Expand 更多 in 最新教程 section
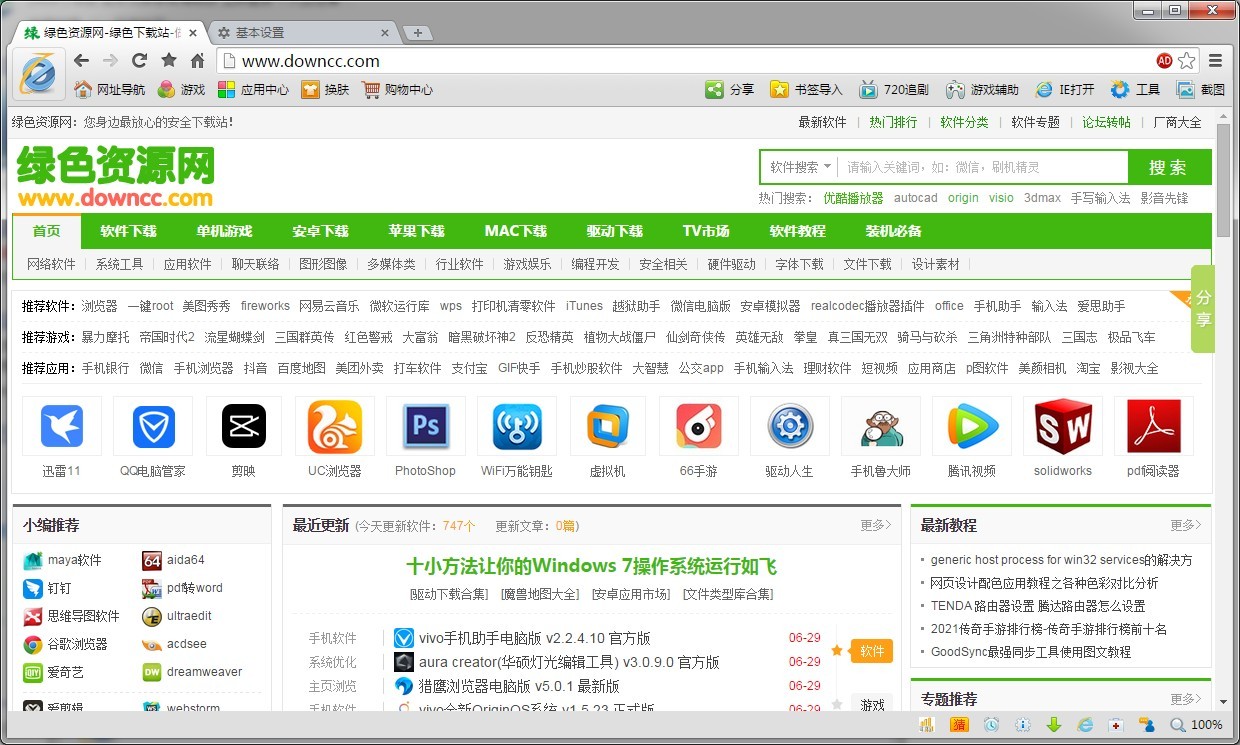The width and height of the screenshot is (1240, 745). point(1185,525)
